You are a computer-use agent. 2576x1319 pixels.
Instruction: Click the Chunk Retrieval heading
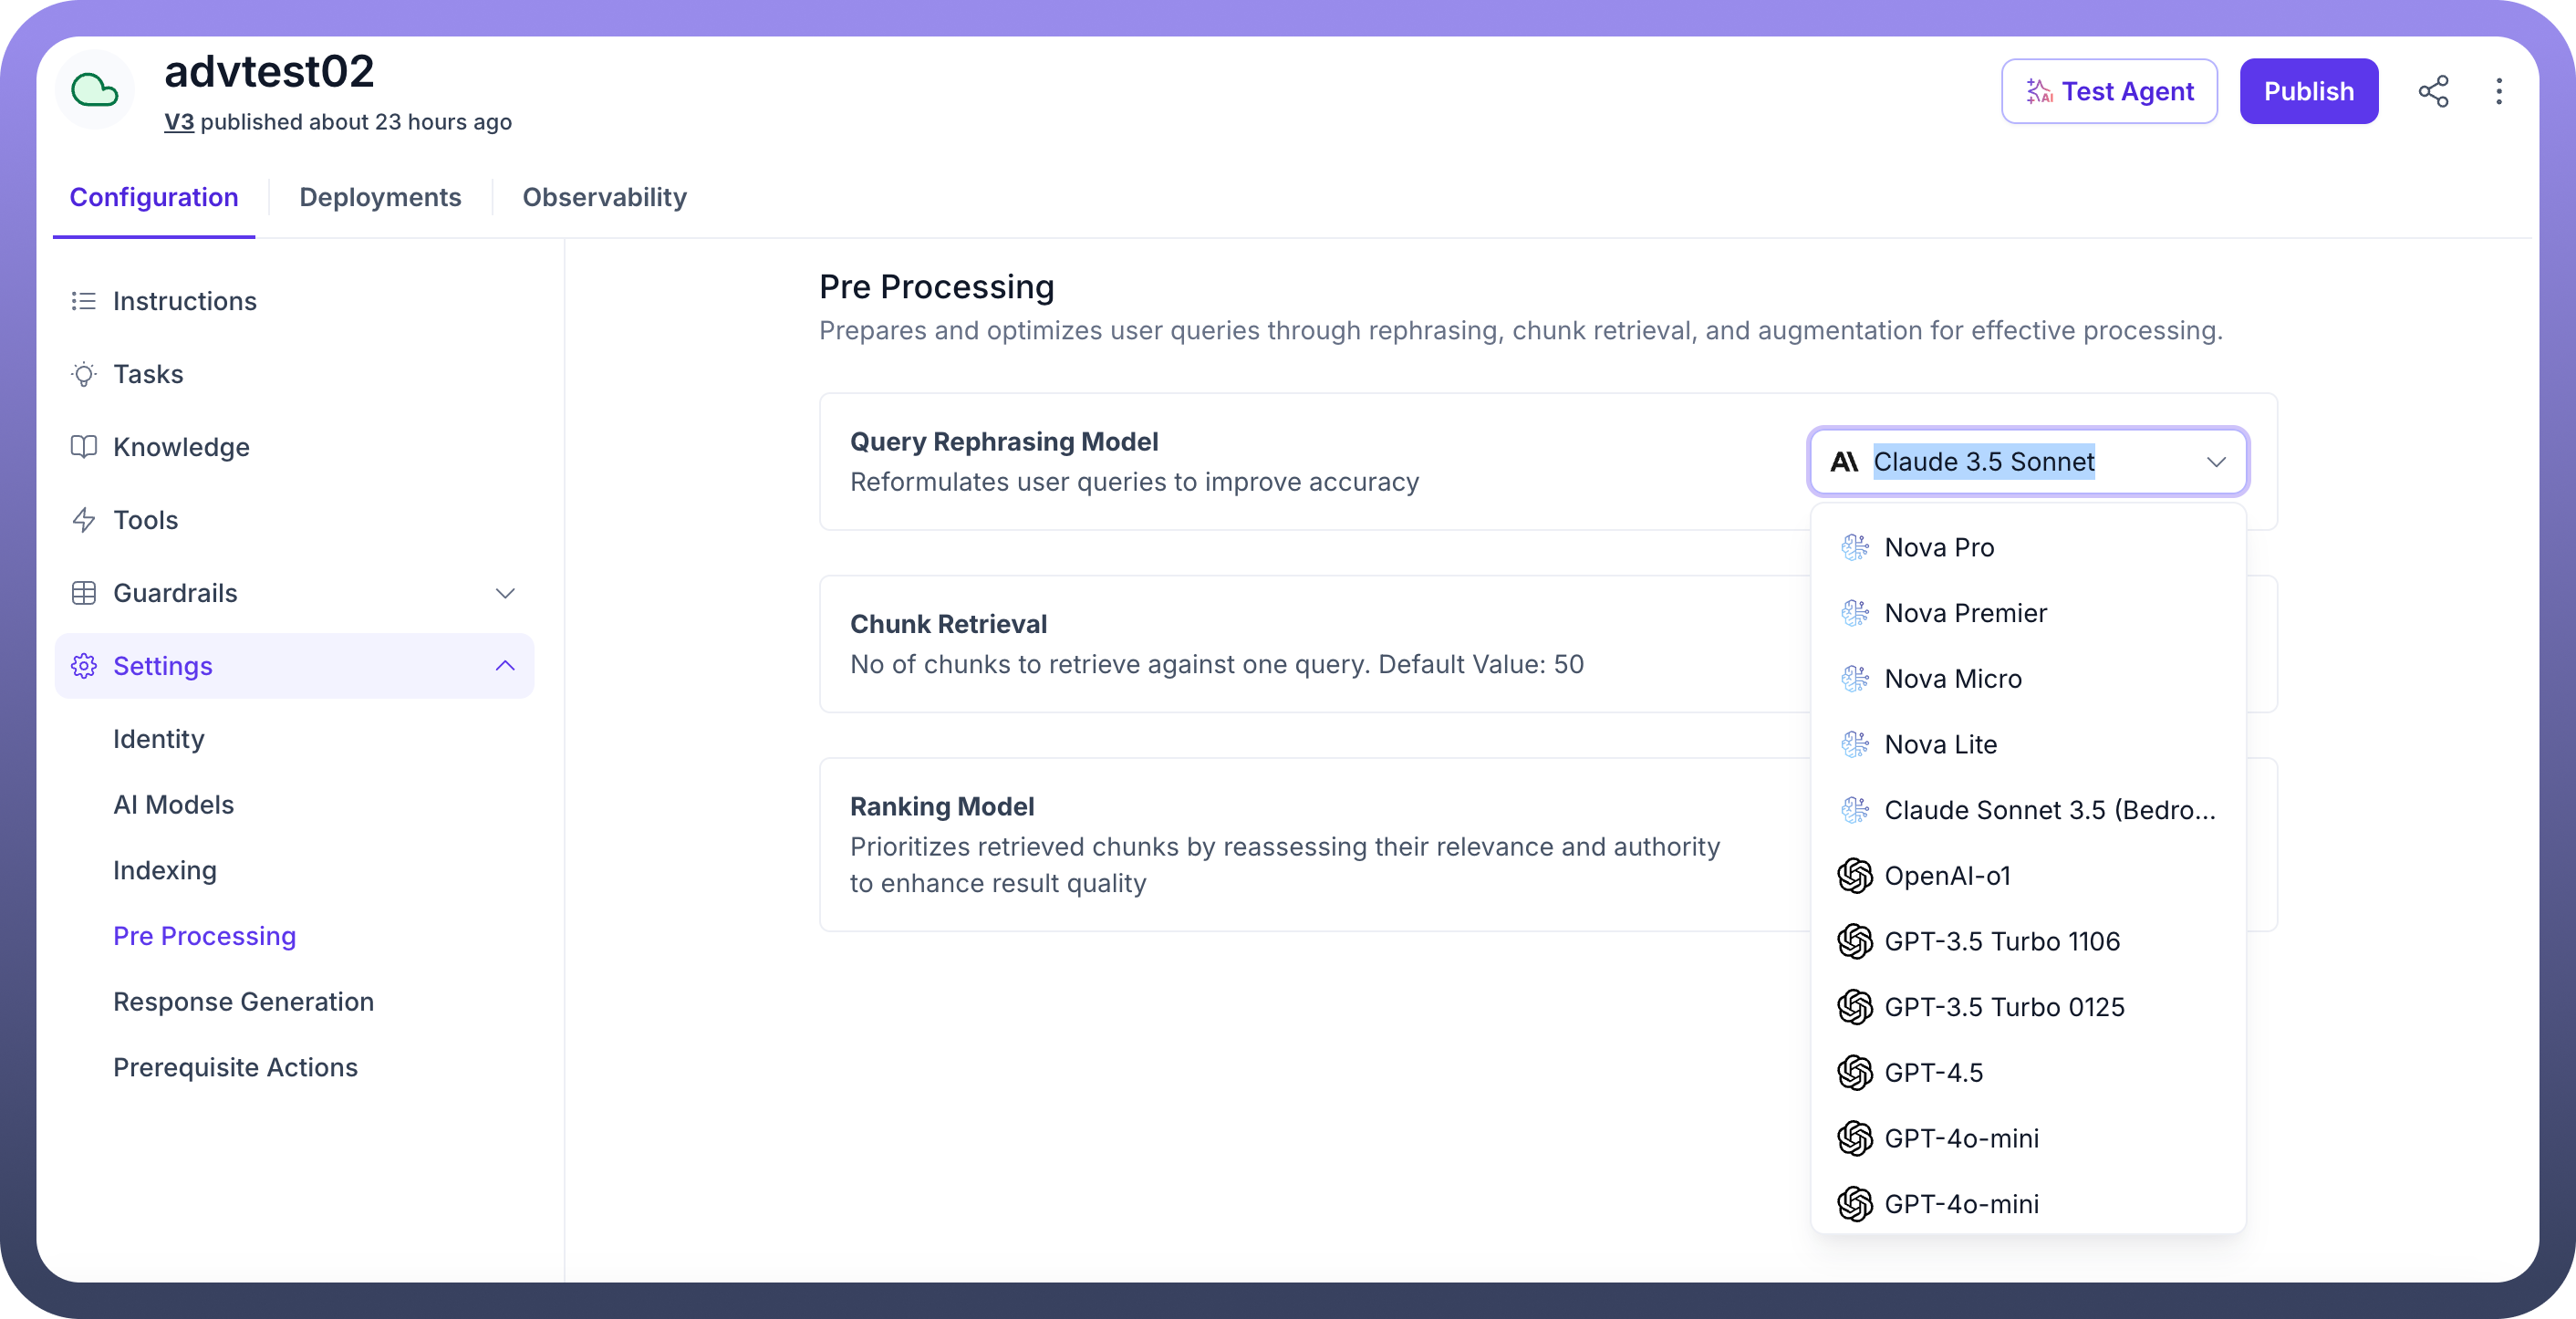(x=948, y=624)
